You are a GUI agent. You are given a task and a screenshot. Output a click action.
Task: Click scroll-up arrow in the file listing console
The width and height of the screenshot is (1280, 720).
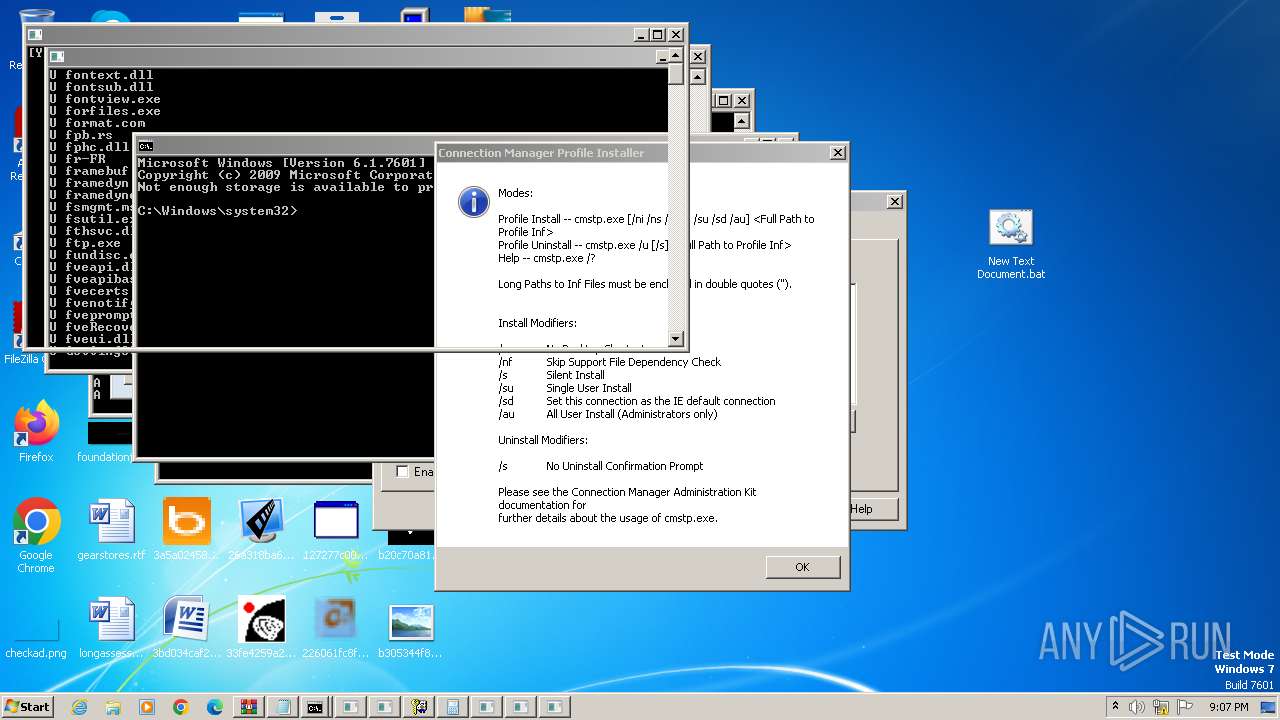676,57
